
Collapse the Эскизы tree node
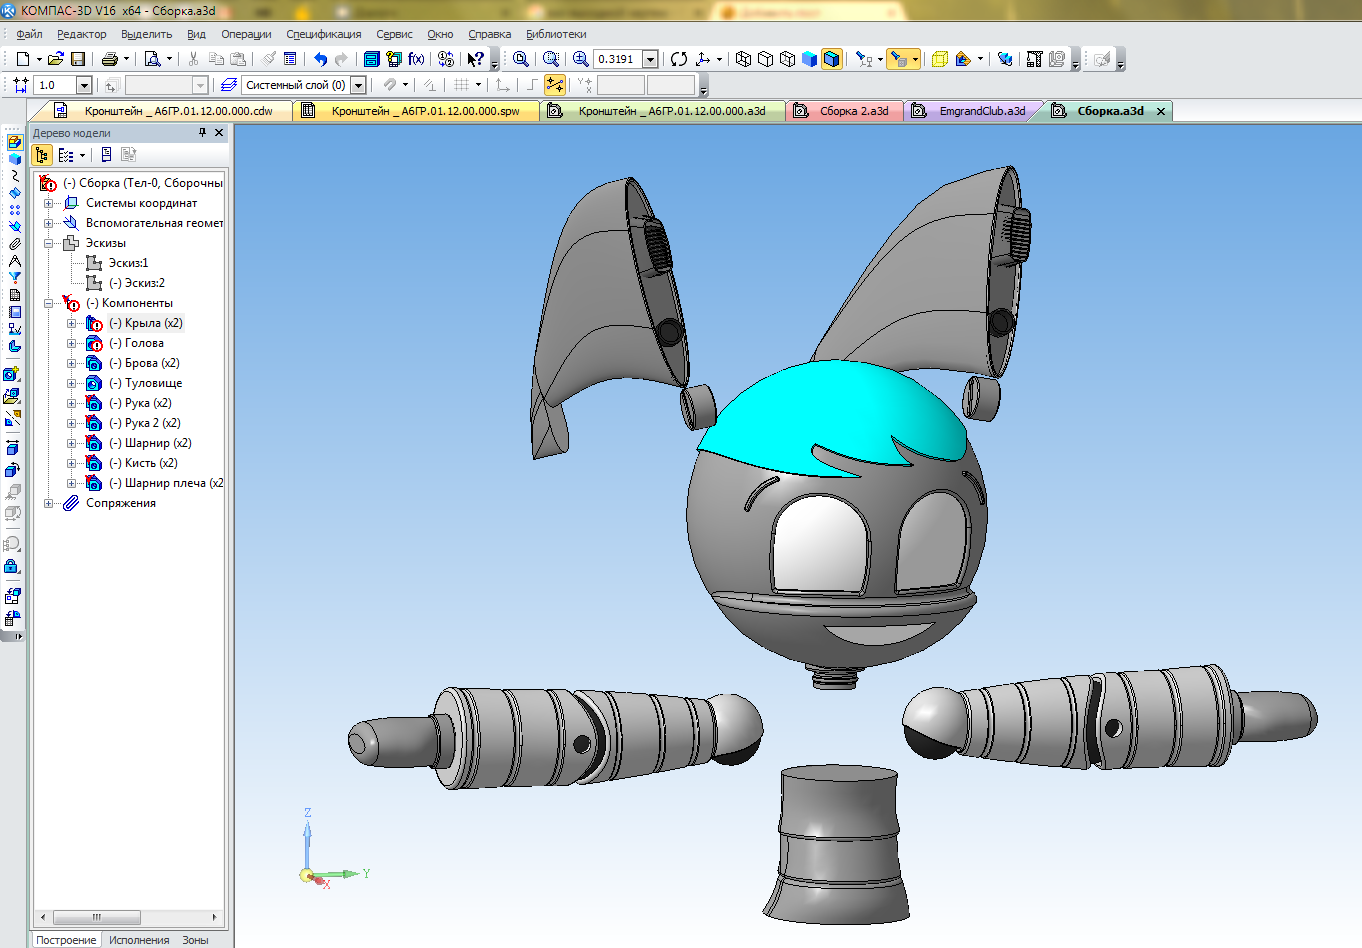[48, 243]
